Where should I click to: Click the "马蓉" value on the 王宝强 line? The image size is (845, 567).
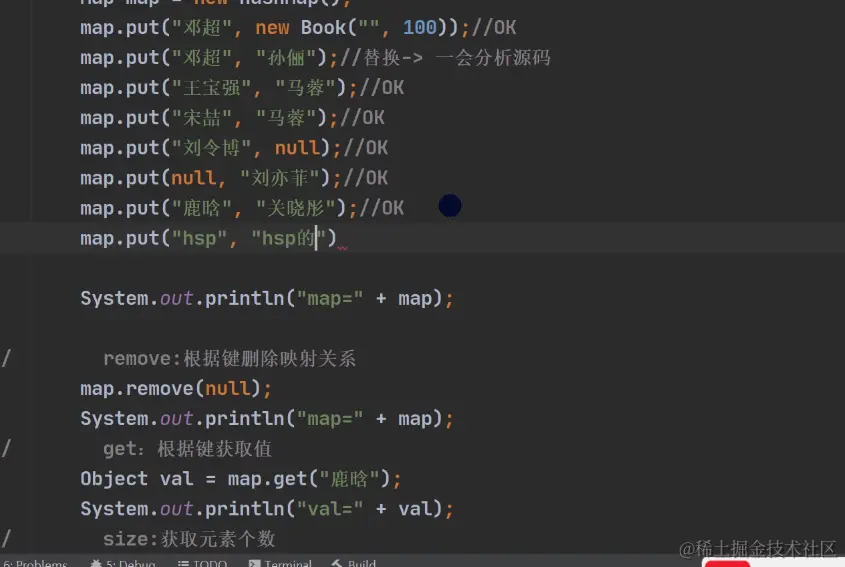tap(306, 88)
